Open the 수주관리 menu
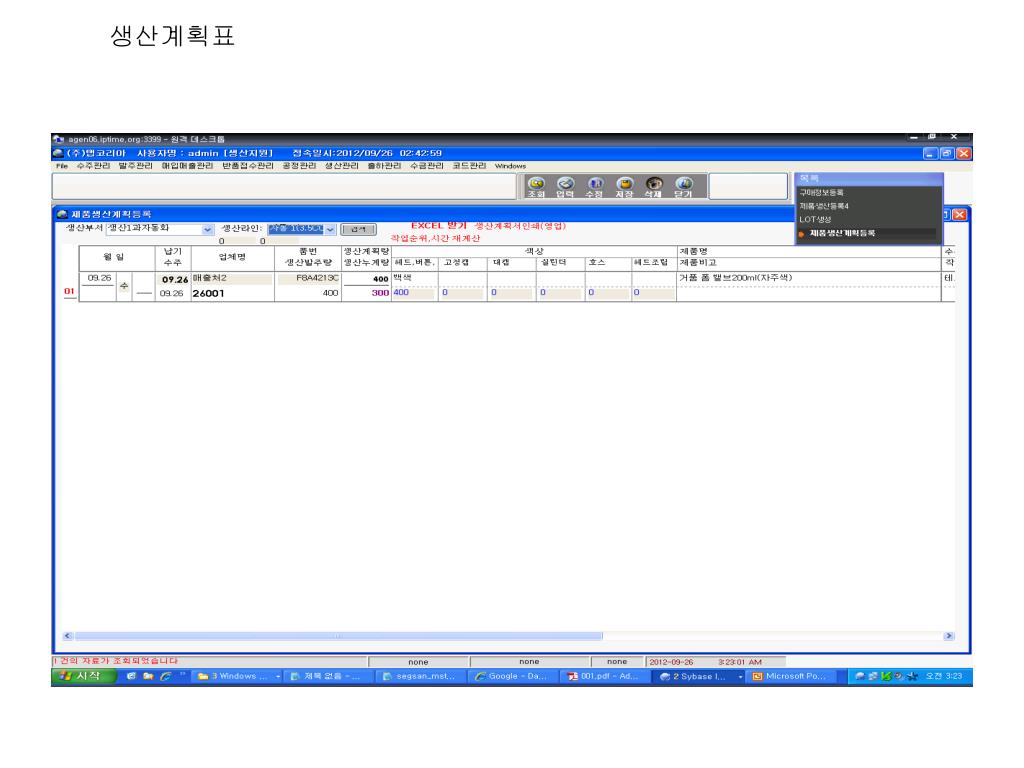 93,166
